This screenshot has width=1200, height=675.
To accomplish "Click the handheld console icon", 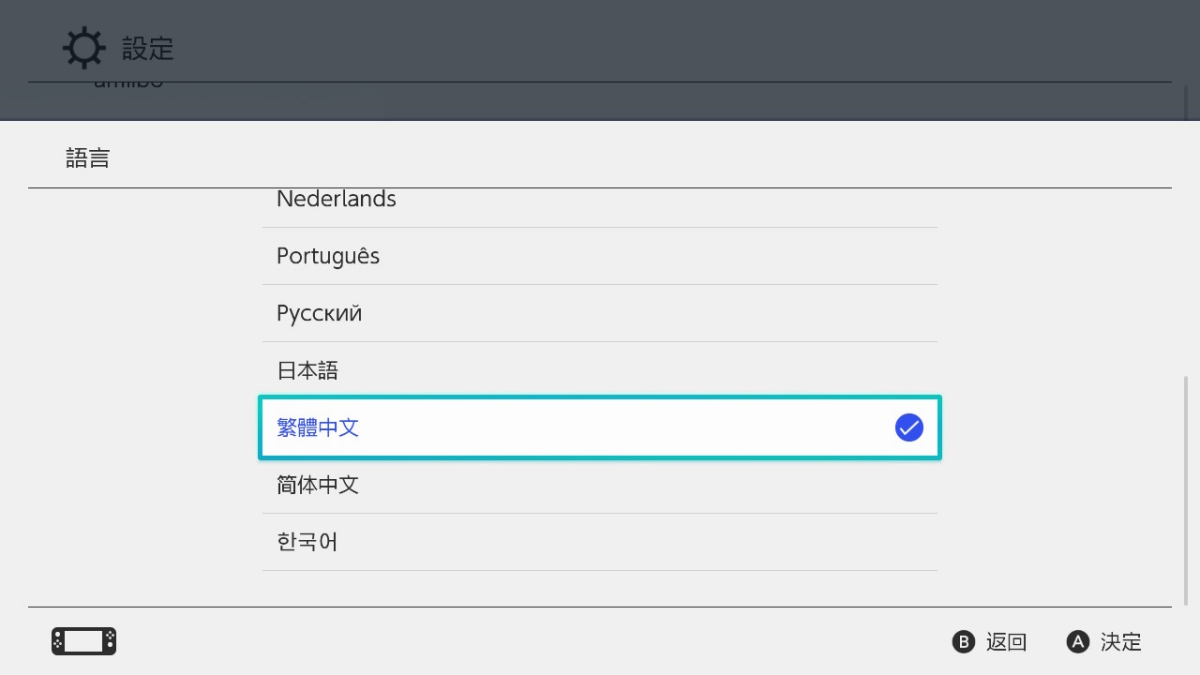I will [84, 641].
